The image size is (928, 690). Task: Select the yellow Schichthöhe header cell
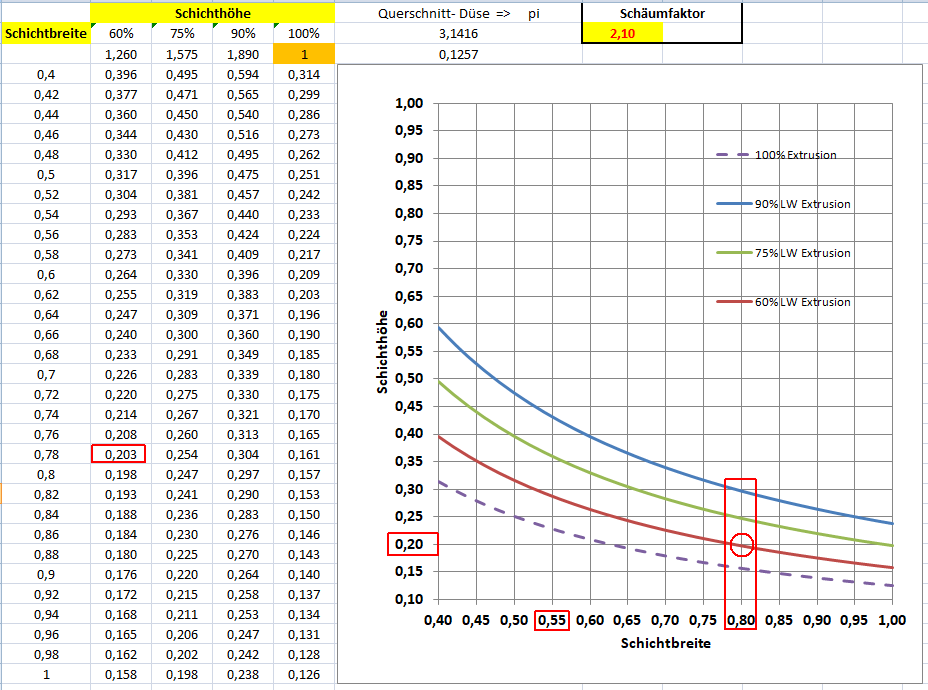click(x=211, y=13)
